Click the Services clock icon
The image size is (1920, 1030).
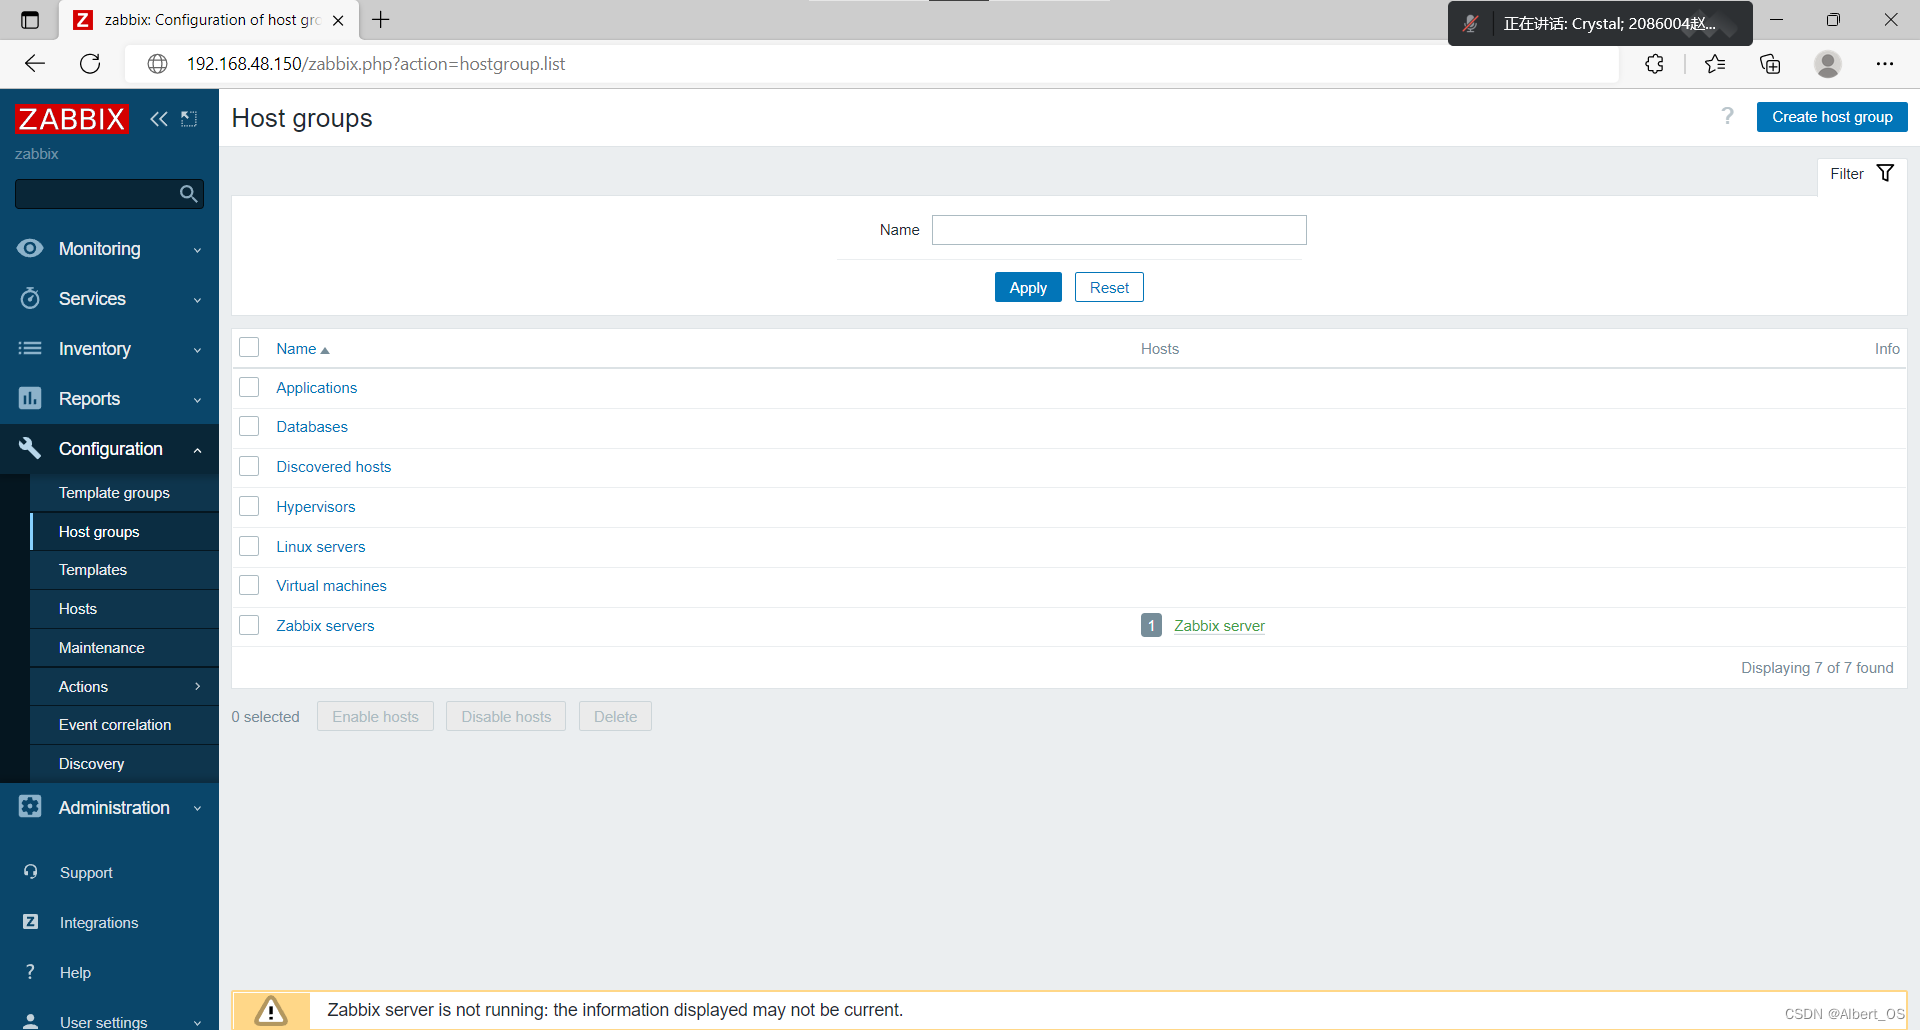pos(30,298)
